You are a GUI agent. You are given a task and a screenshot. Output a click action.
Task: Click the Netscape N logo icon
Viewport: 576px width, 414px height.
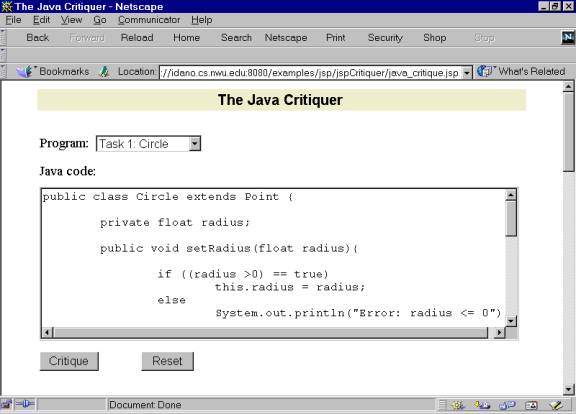[568, 37]
